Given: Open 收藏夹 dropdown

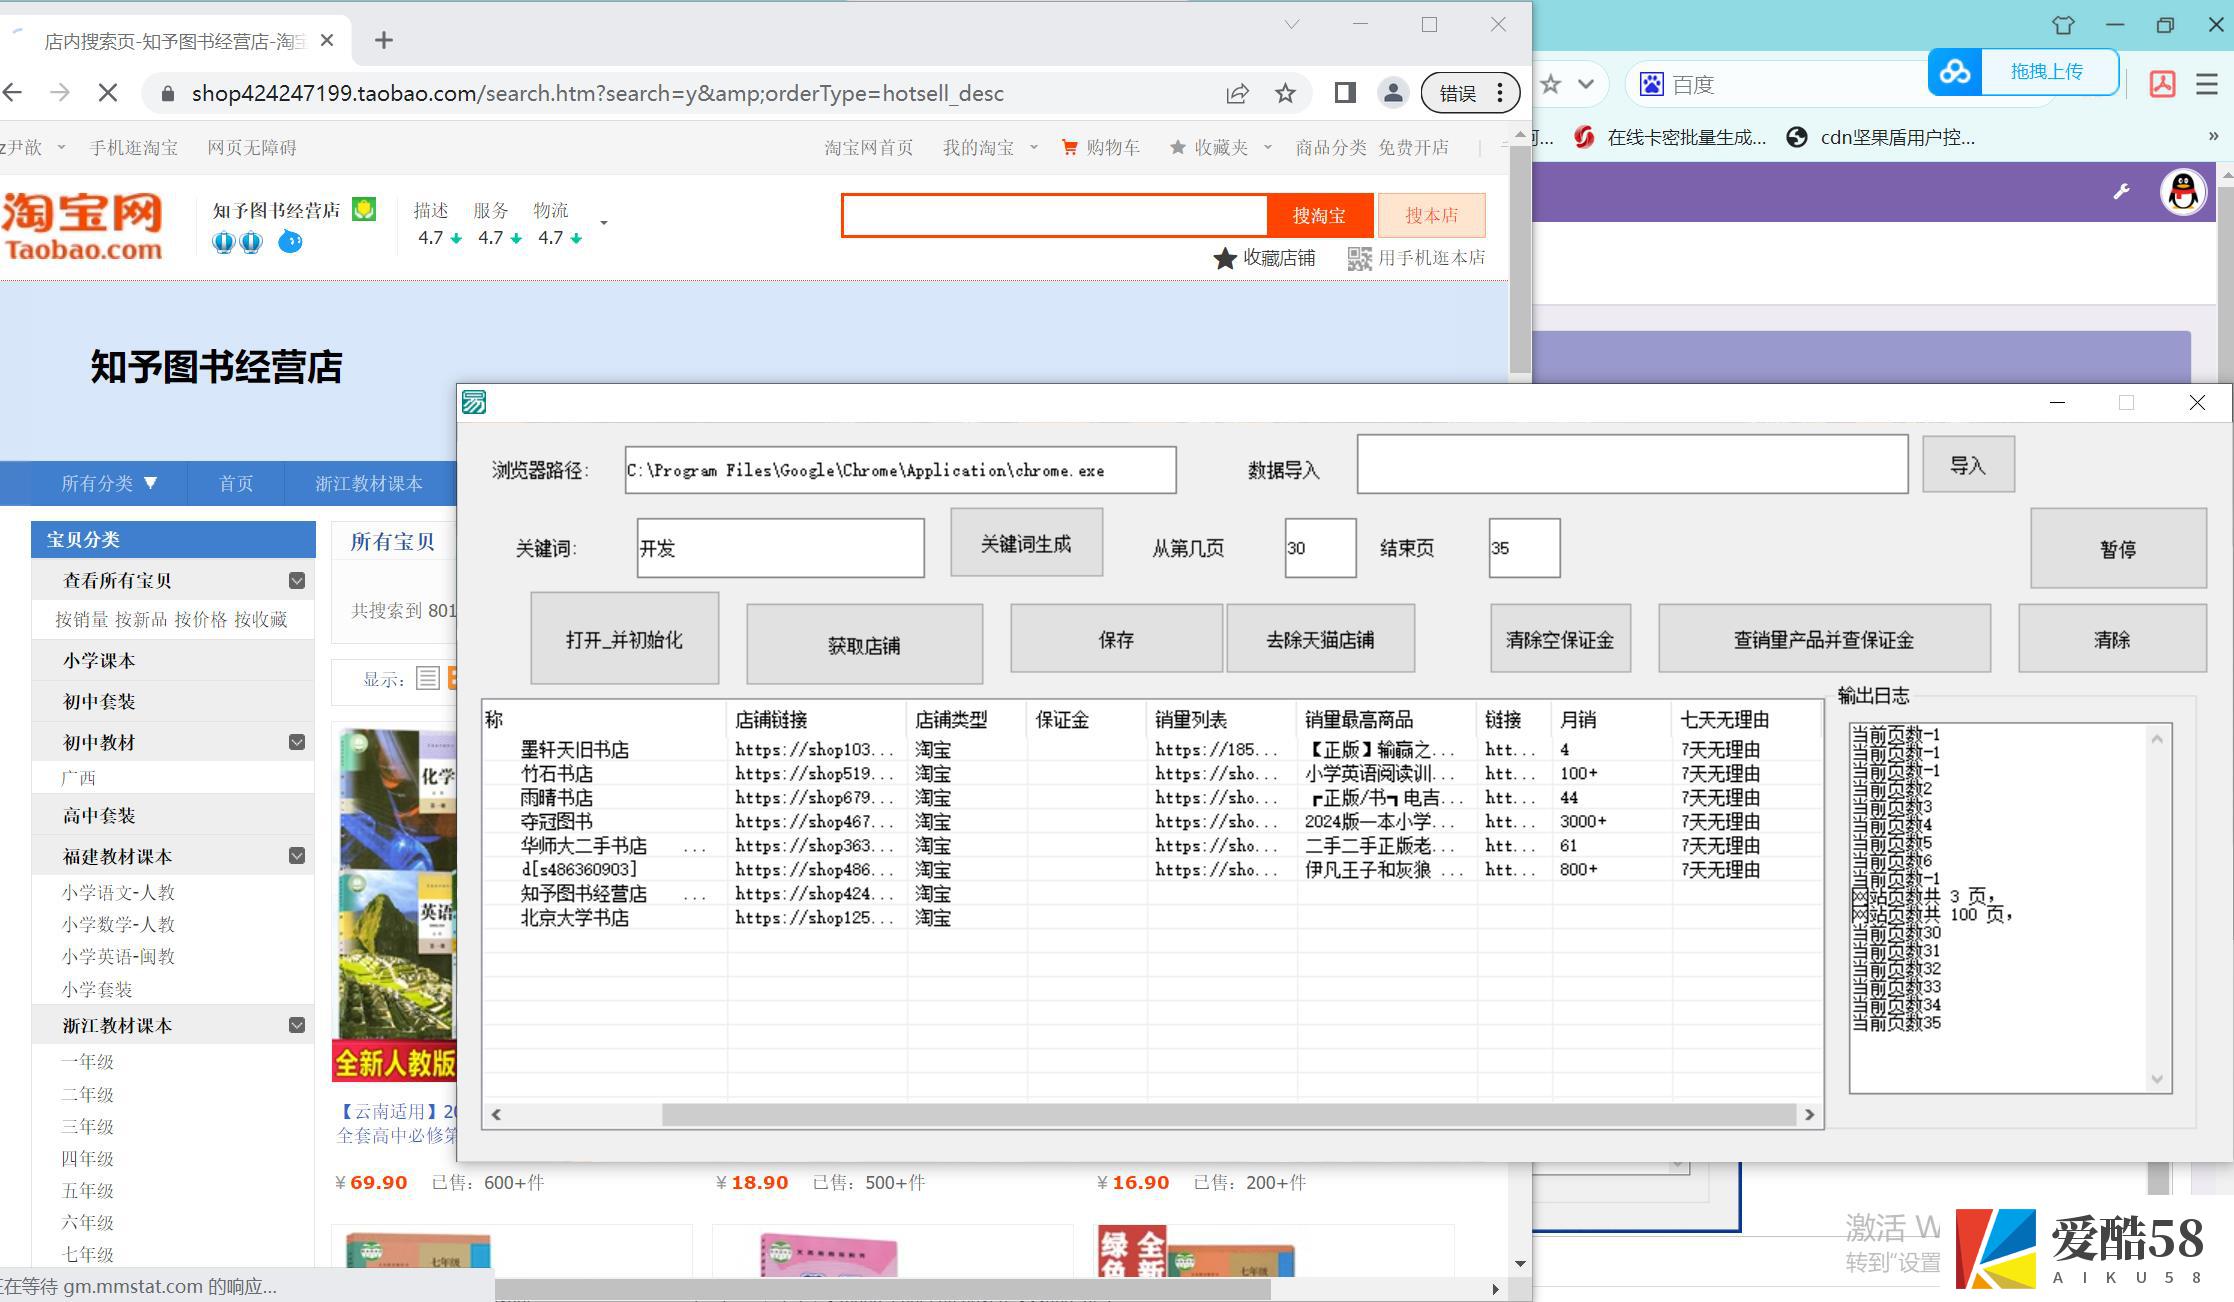Looking at the screenshot, I should [1220, 148].
